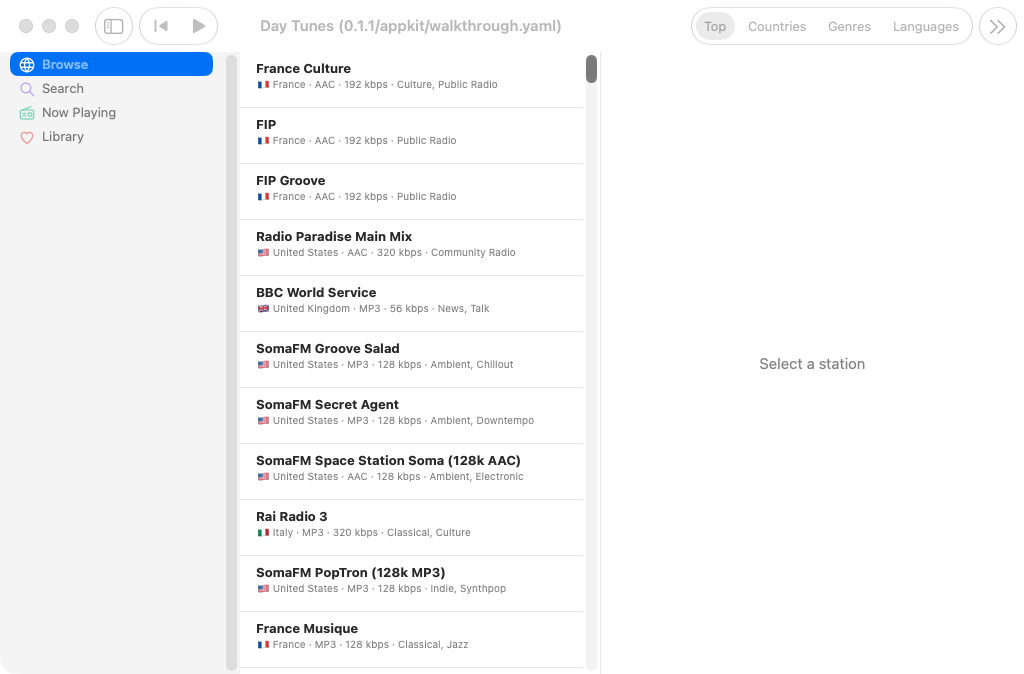The image size is (1024, 674).
Task: Select Radio Paradise Main Mix
Action: click(411, 248)
